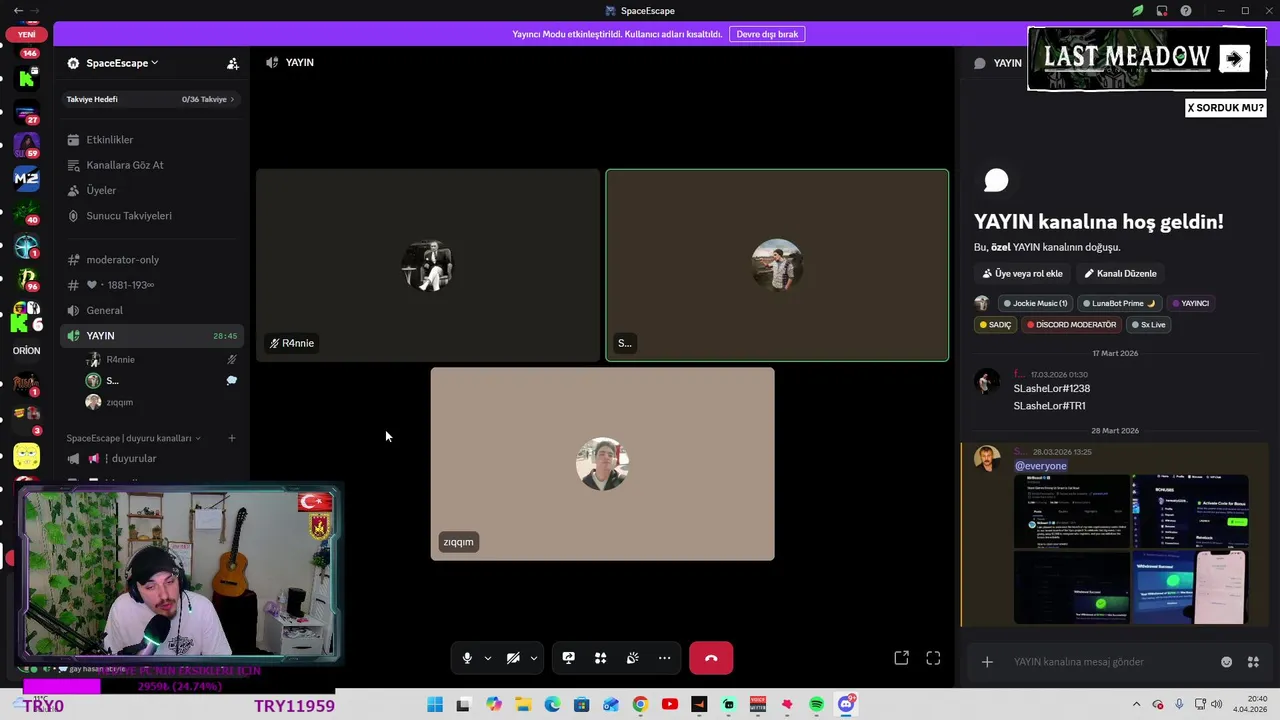Select Jockie Music (1) role chip
The height and width of the screenshot is (720, 1280).
[1035, 303]
